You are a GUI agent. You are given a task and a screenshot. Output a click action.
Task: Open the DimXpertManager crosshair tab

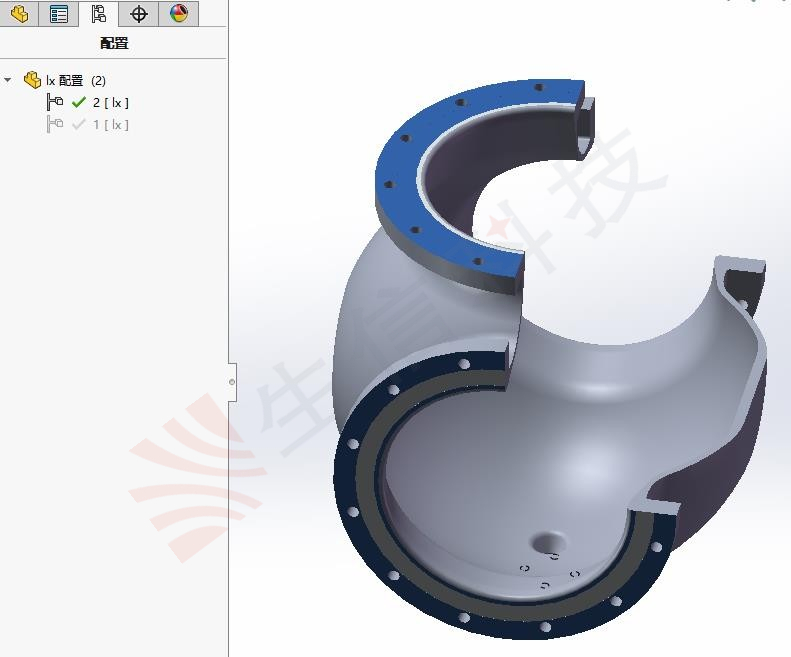[x=138, y=14]
